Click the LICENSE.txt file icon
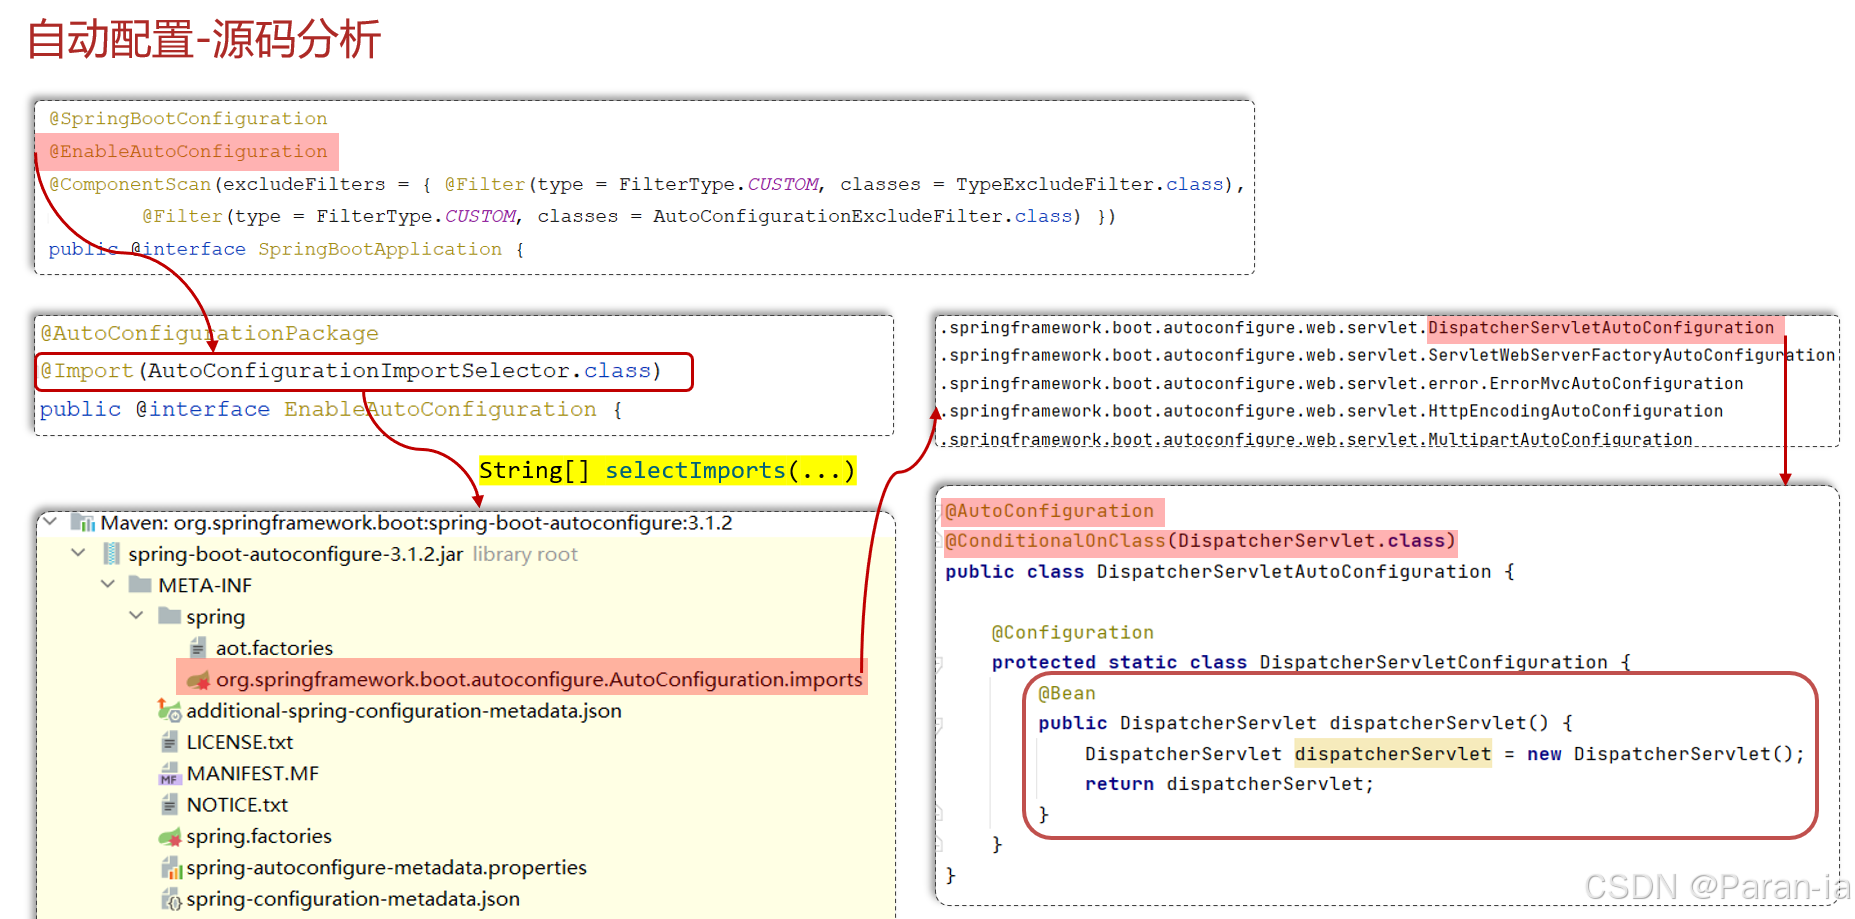Viewport: 1855px width, 919px height. (x=169, y=742)
